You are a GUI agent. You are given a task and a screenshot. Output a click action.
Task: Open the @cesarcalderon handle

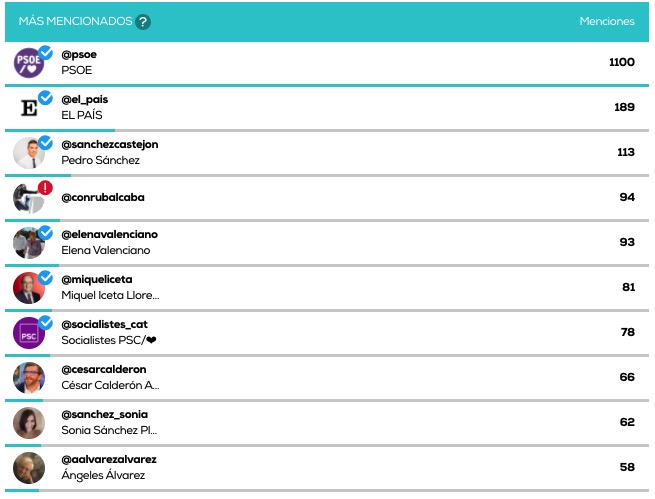(x=104, y=370)
